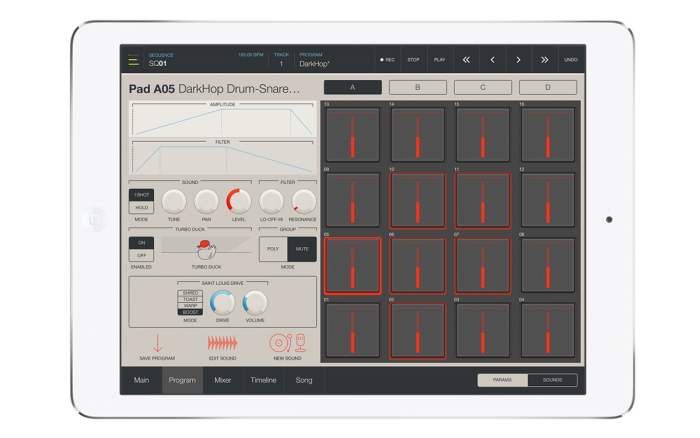This screenshot has width=700, height=438.
Task: Set Turbo Duck enabled to OFF
Action: coord(141,256)
